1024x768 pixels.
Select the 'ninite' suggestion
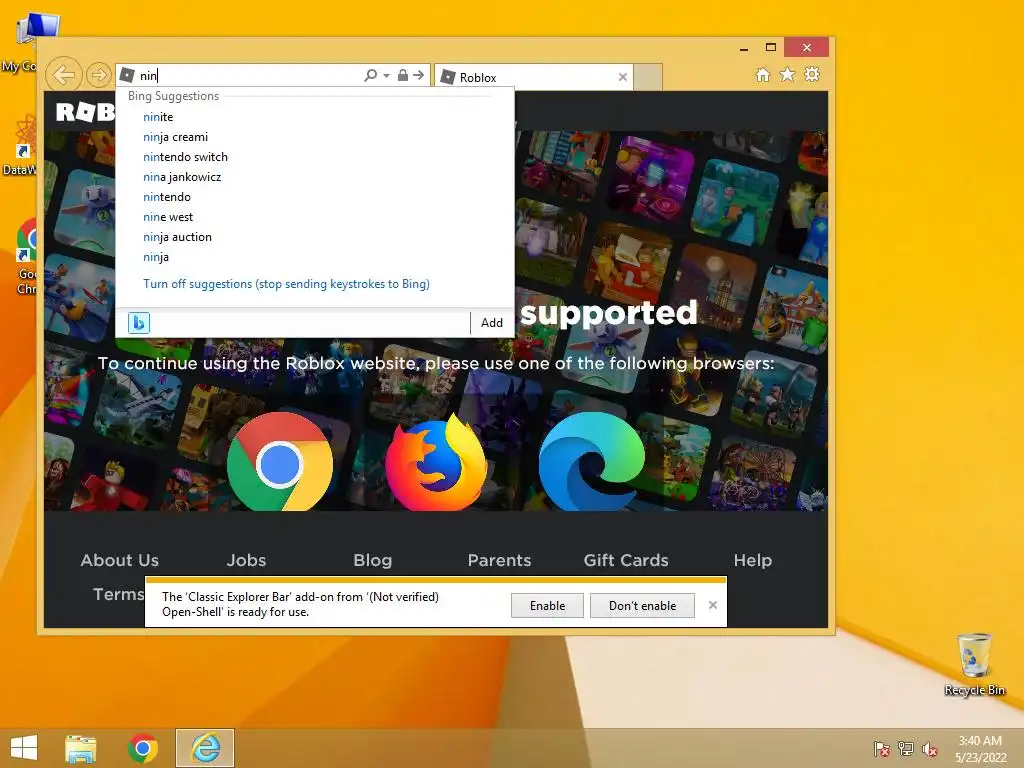[x=158, y=117]
